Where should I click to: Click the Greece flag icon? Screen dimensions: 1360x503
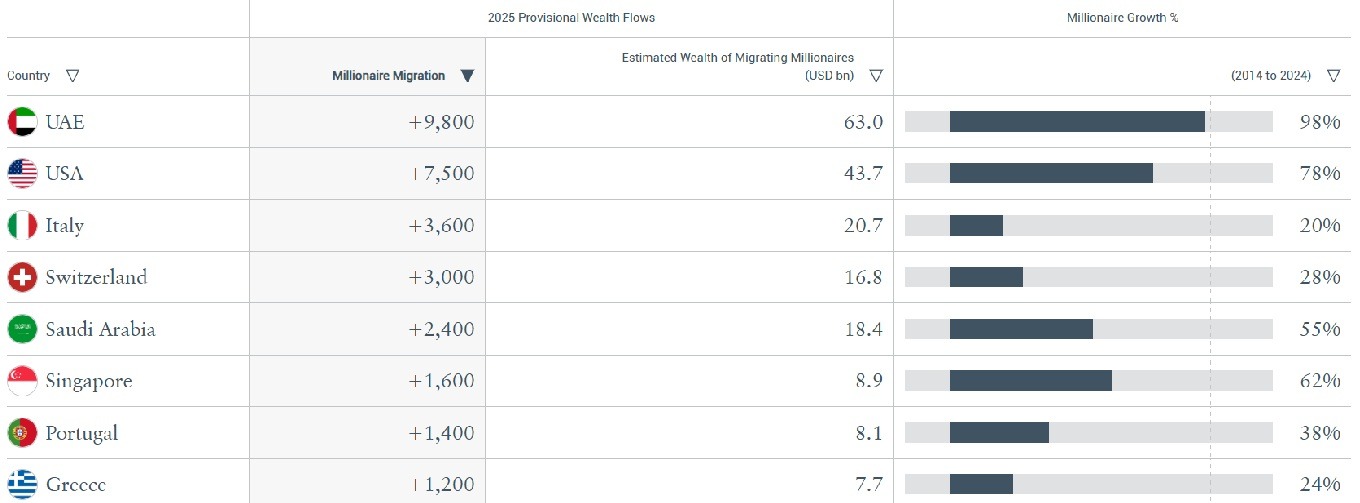(22, 484)
